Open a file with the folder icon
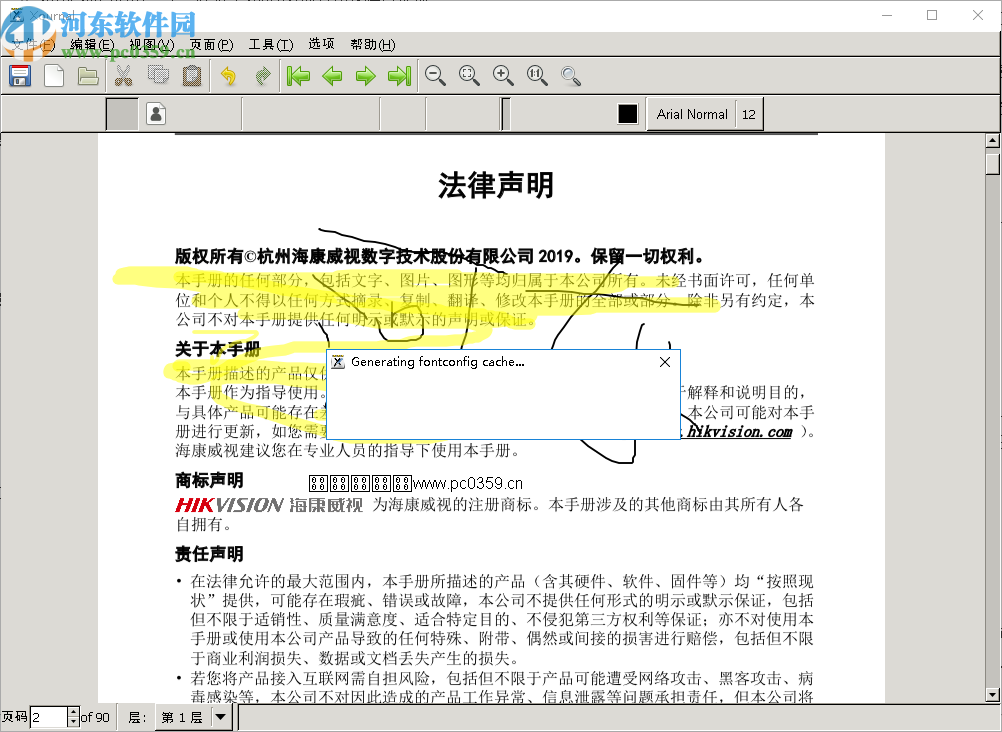 pyautogui.click(x=88, y=75)
